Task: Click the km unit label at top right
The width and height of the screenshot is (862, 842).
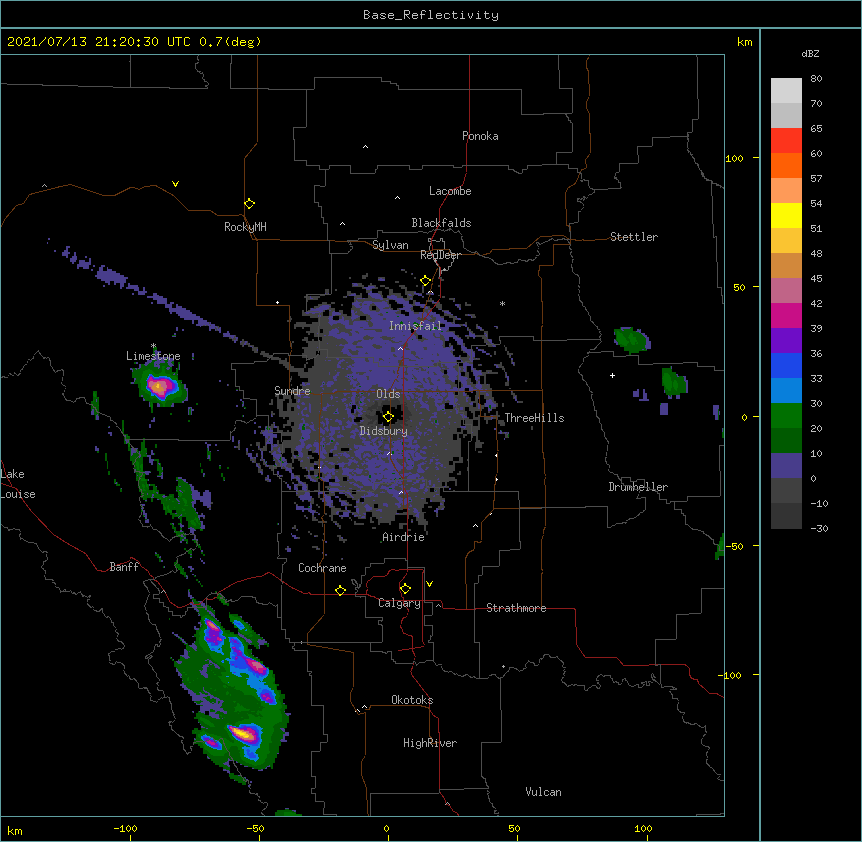Action: coord(745,42)
